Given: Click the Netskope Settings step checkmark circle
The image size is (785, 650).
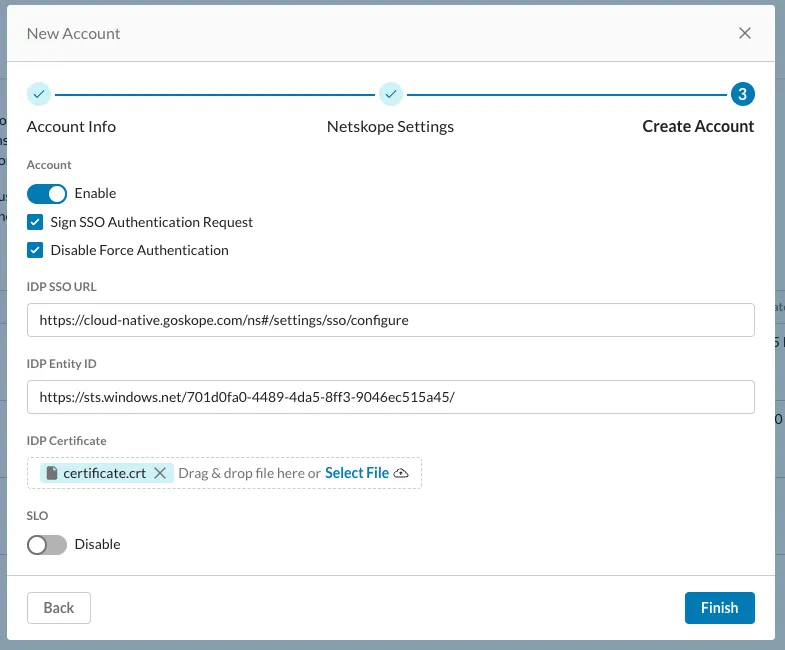Looking at the screenshot, I should pyautogui.click(x=391, y=94).
